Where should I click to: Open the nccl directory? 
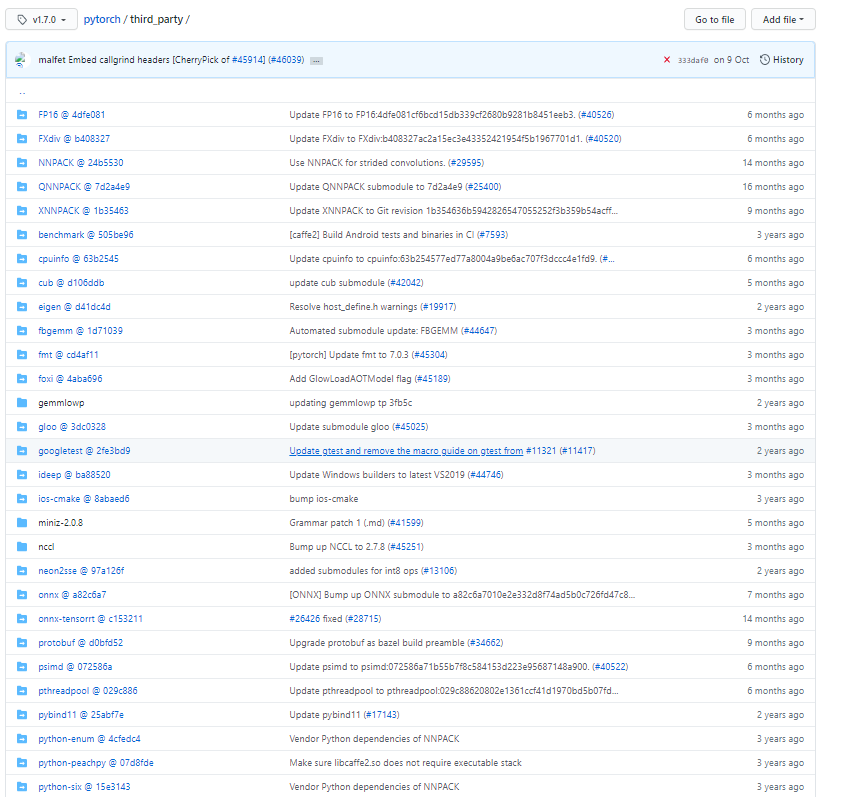46,546
